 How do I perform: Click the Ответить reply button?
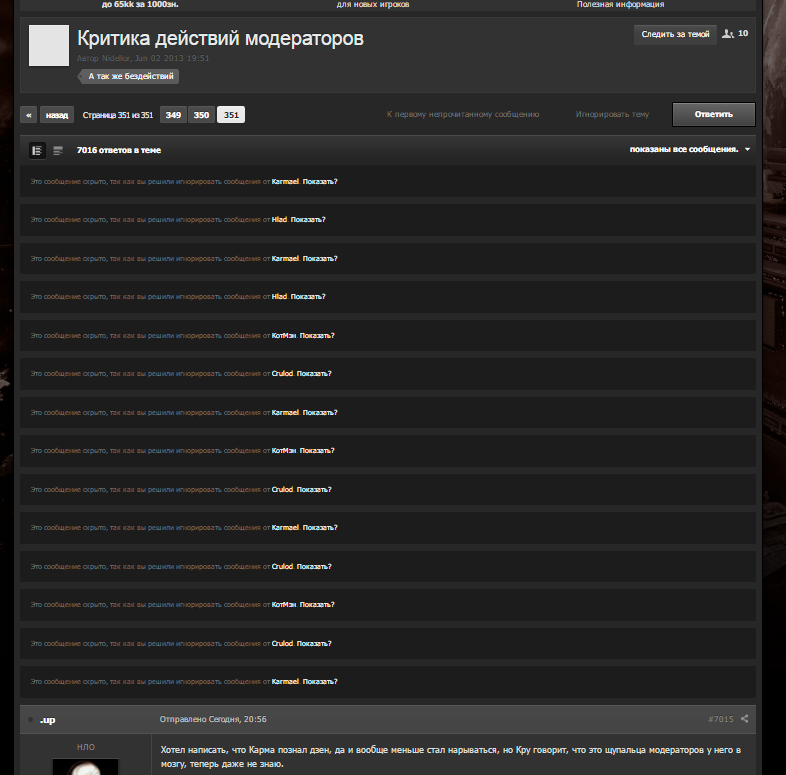click(x=714, y=114)
